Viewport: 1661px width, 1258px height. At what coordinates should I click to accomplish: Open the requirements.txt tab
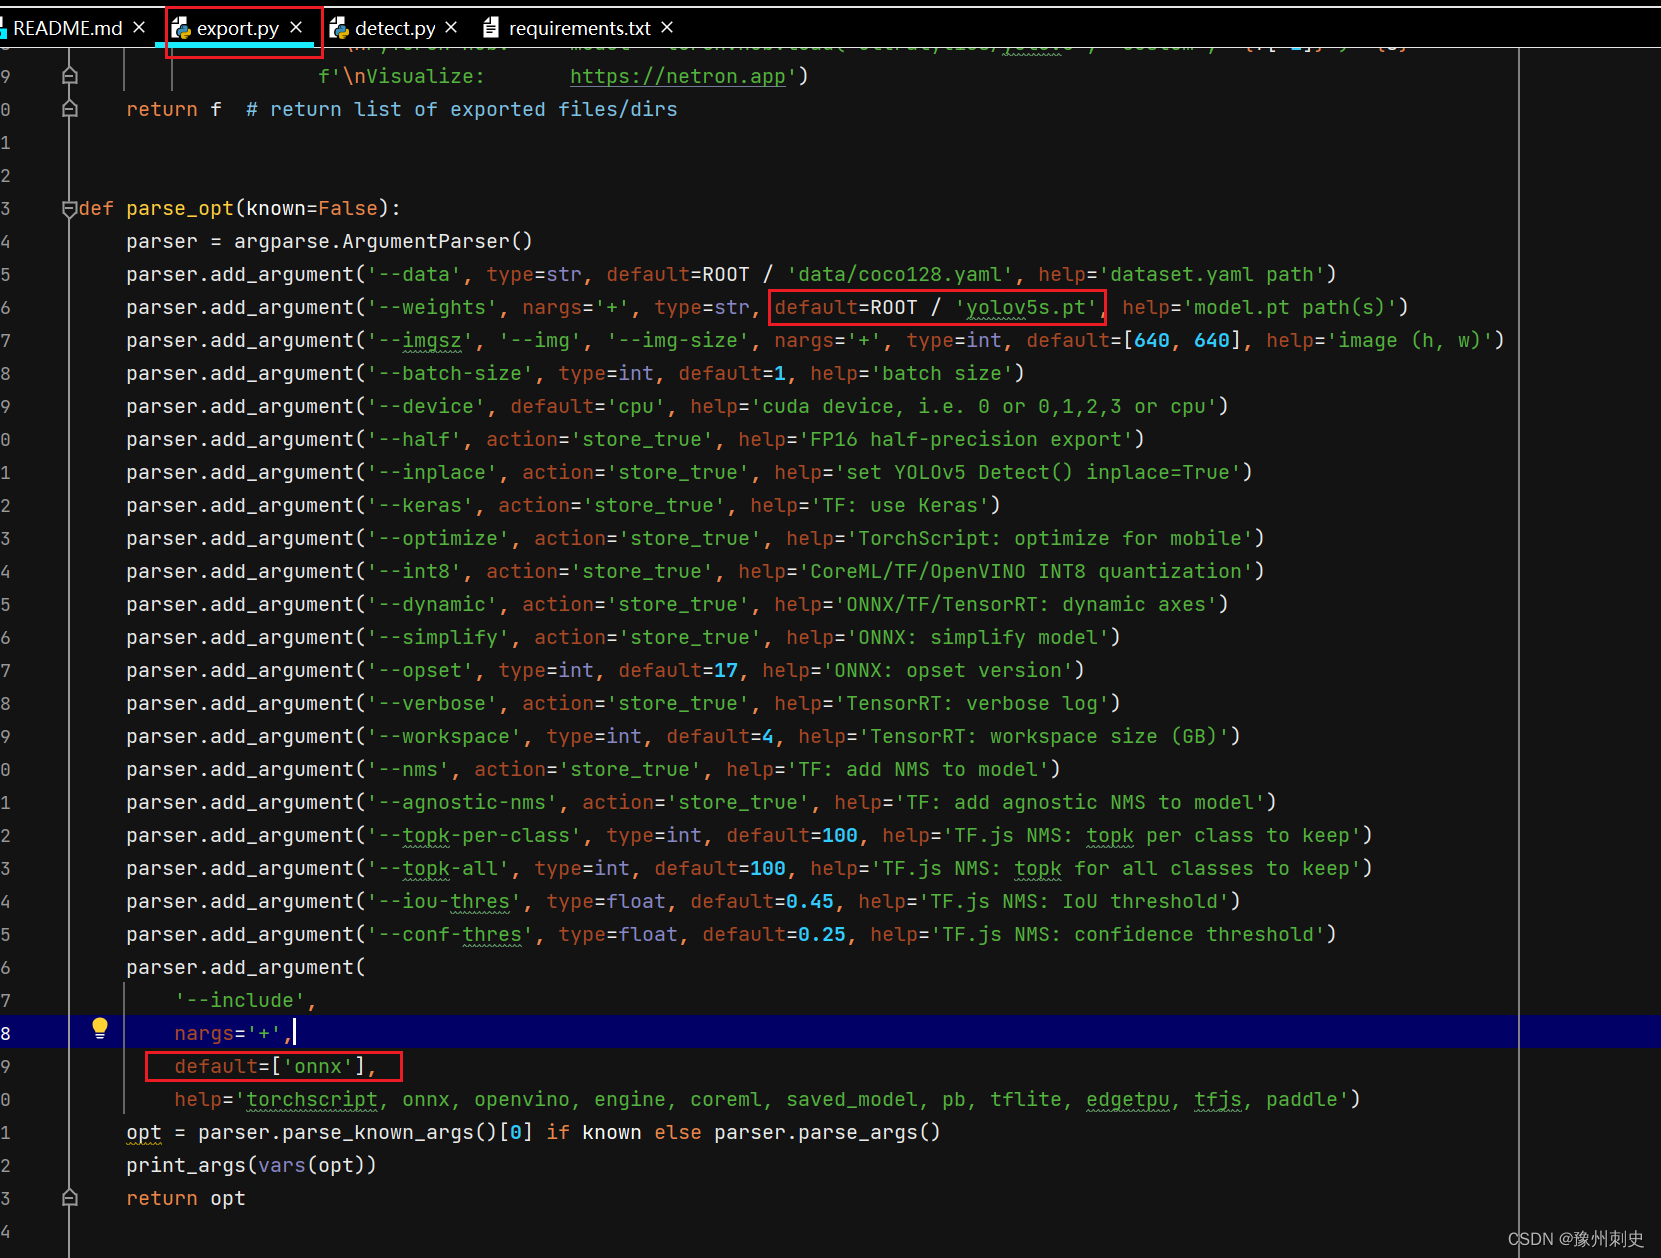click(x=579, y=28)
